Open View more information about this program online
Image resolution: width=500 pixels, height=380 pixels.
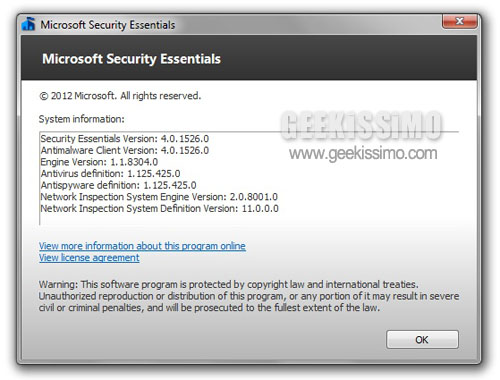point(142,246)
